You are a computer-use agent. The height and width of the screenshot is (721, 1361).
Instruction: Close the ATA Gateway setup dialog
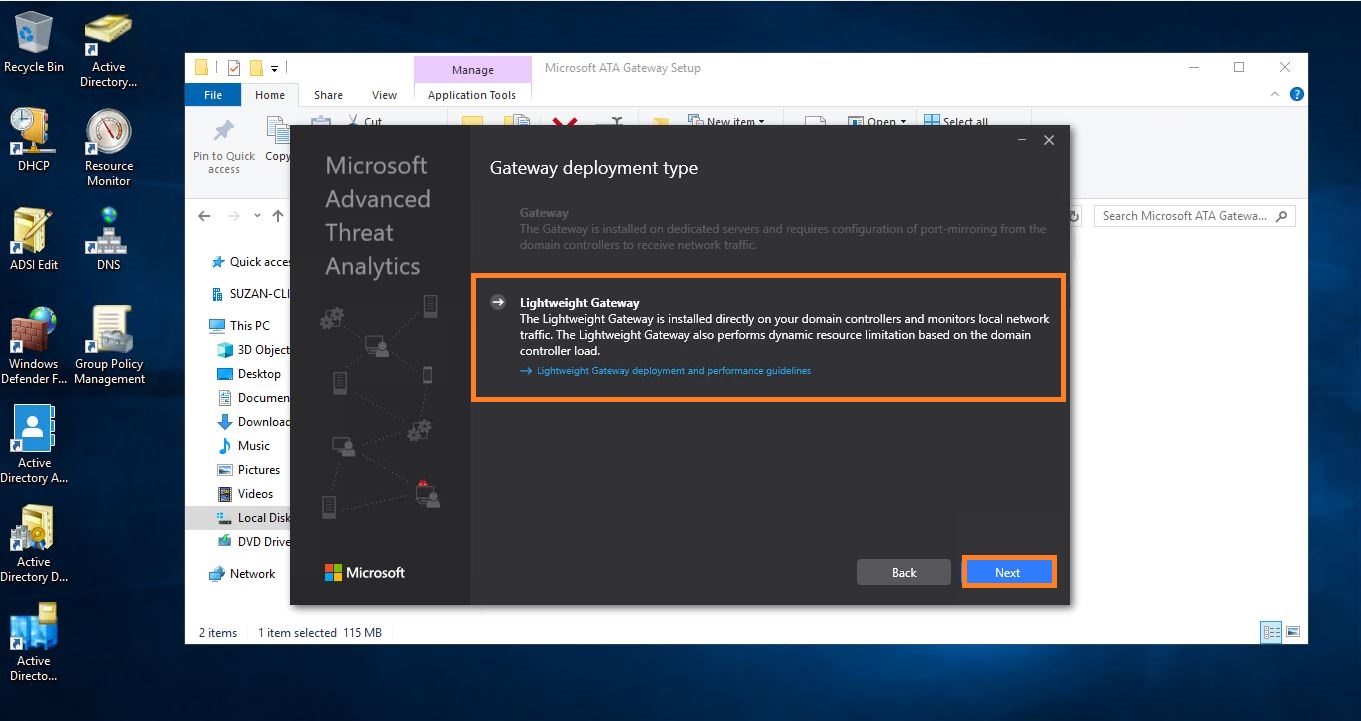[x=1049, y=140]
